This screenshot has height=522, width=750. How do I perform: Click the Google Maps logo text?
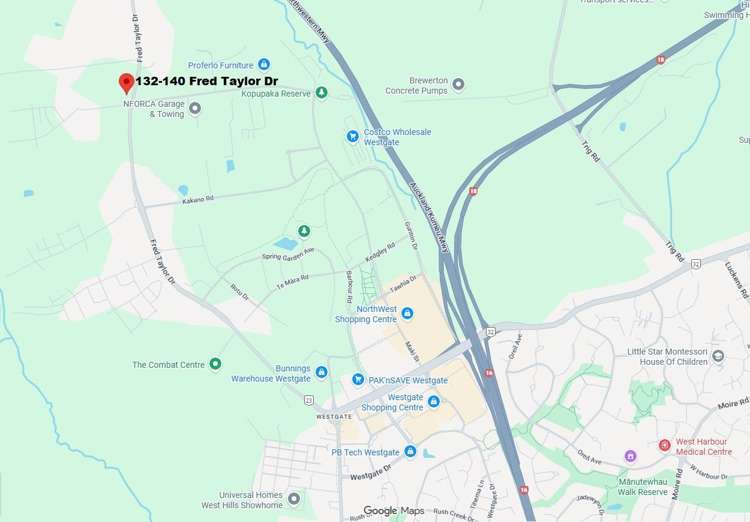[x=394, y=511]
